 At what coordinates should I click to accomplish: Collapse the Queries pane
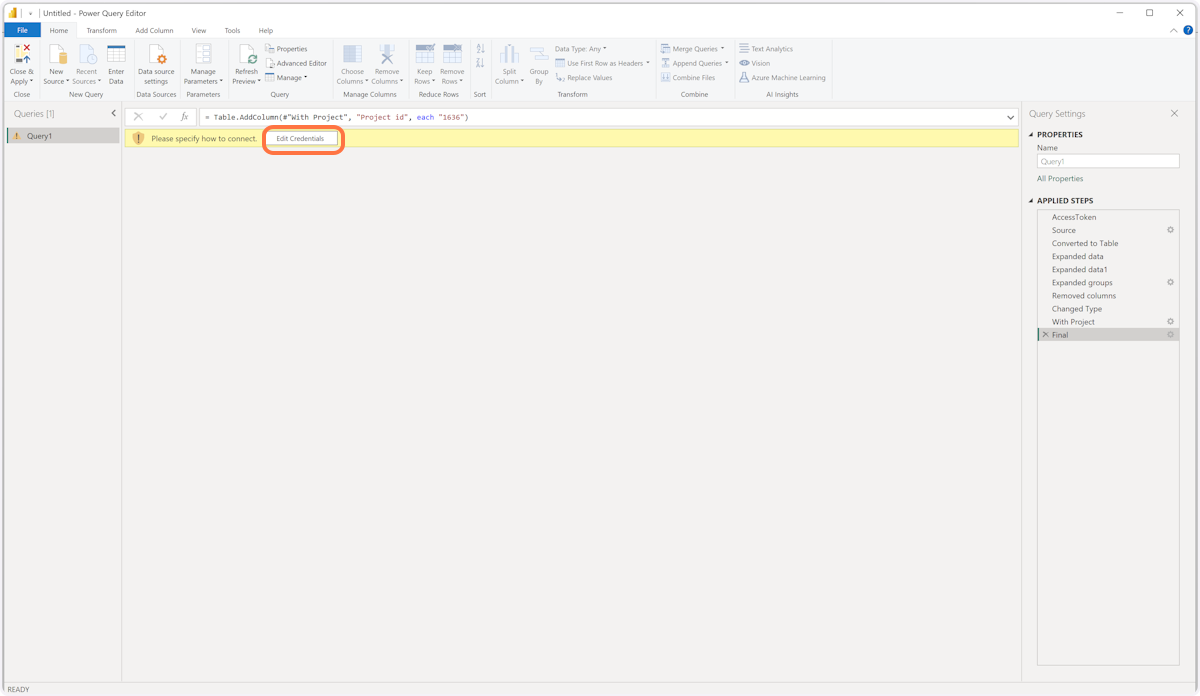113,113
